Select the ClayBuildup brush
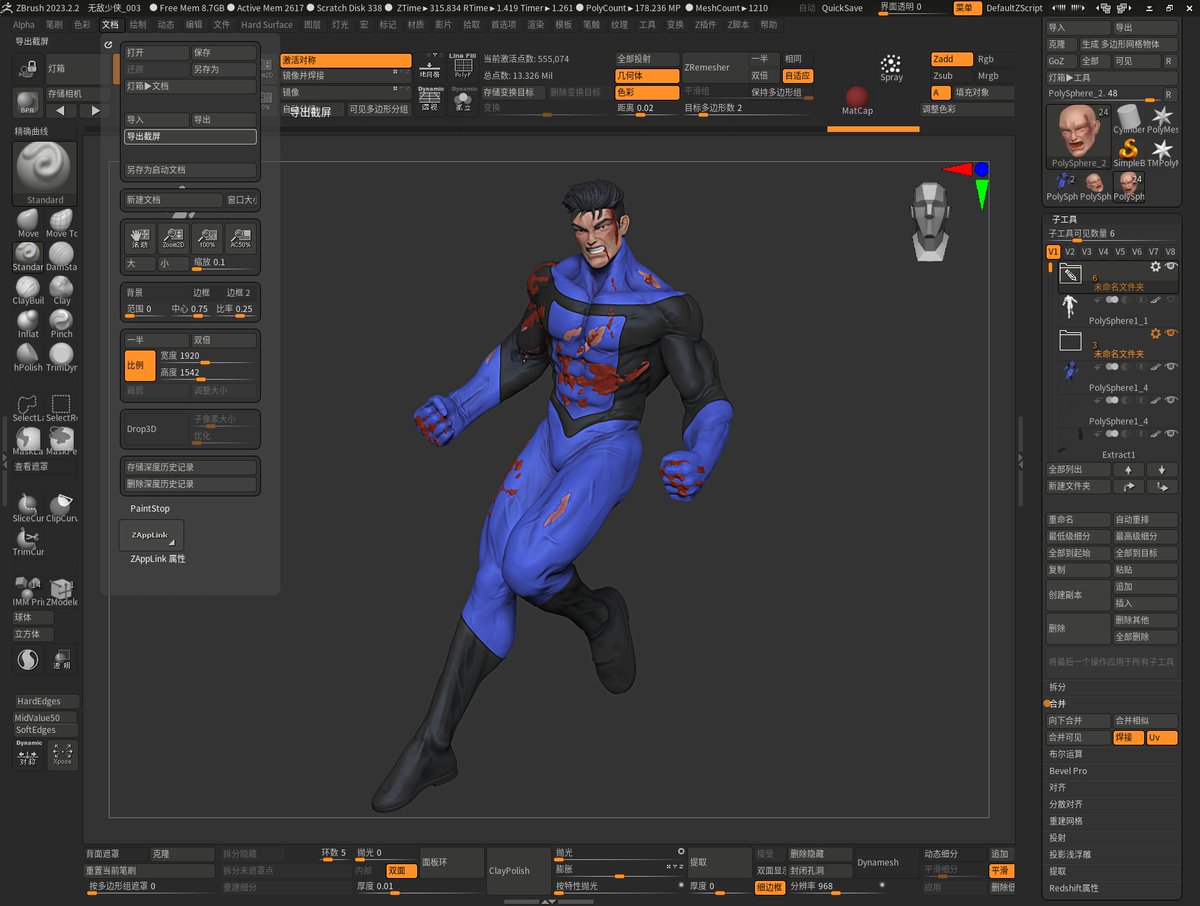The image size is (1200, 906). (28, 290)
